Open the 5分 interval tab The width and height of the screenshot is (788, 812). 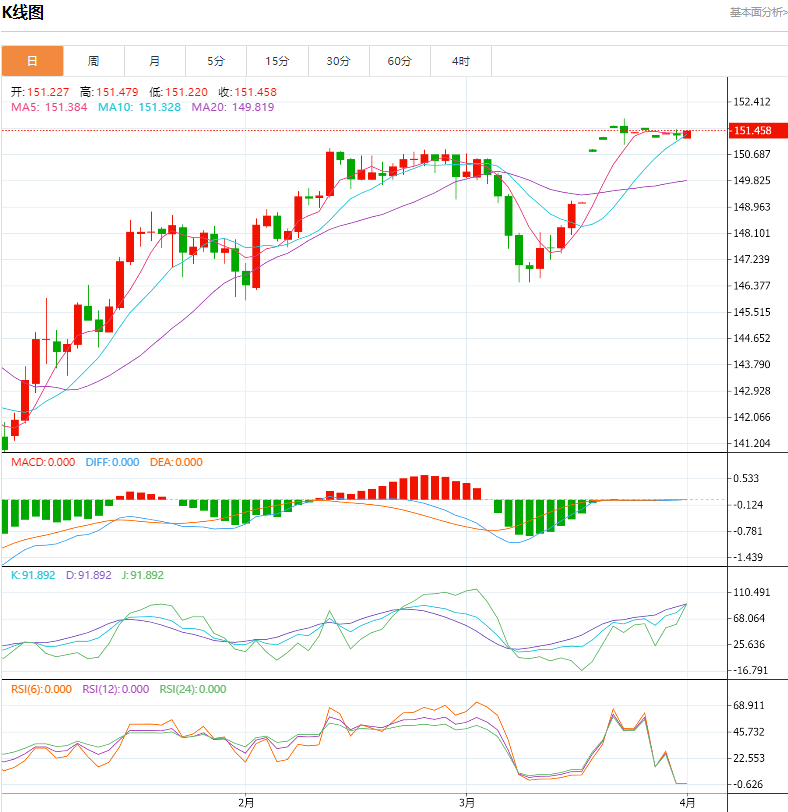tap(216, 61)
